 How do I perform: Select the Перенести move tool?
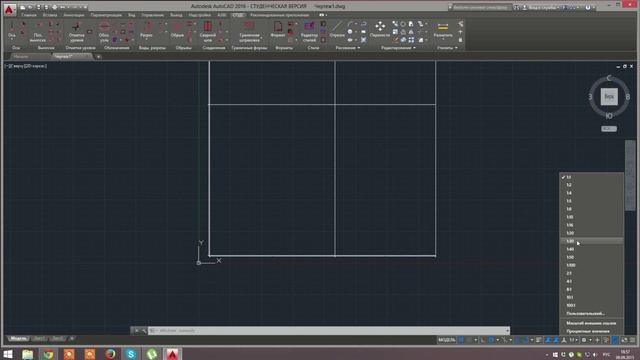click(x=380, y=30)
